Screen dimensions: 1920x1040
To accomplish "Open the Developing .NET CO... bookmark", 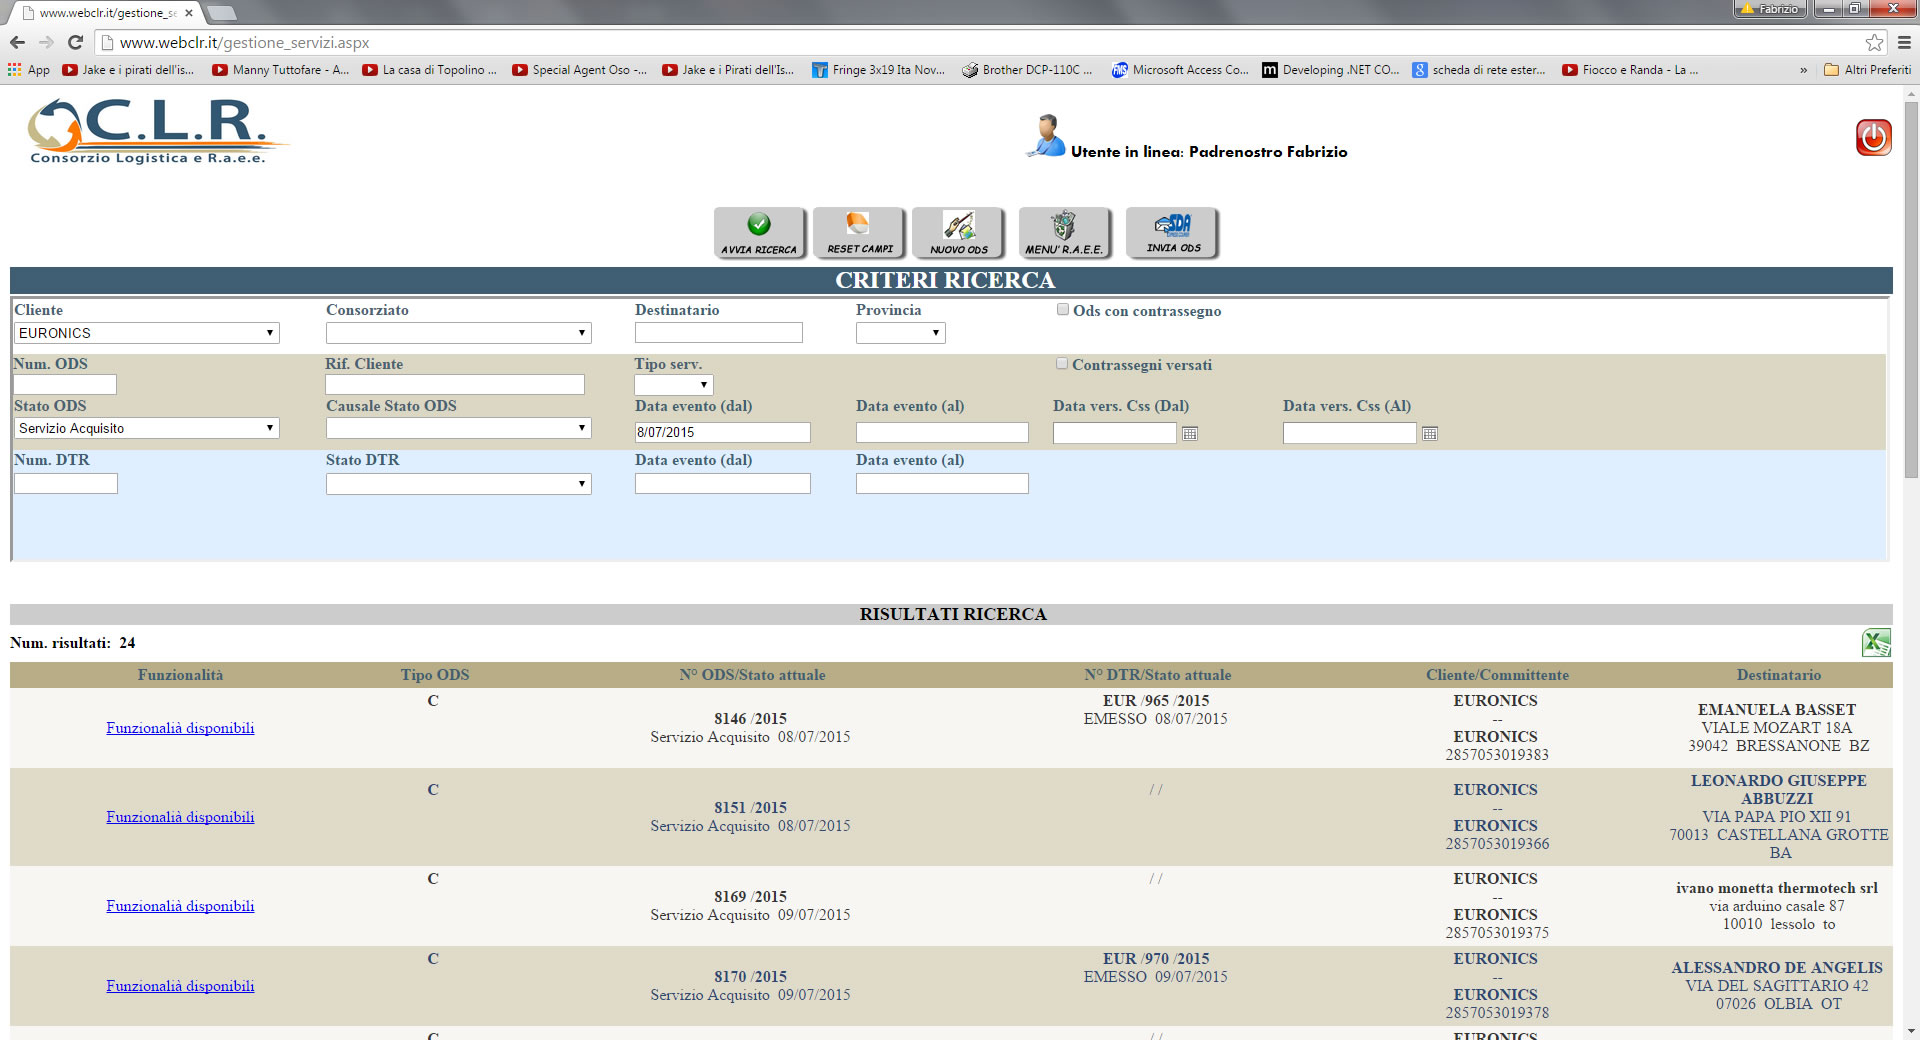I will pos(1331,70).
